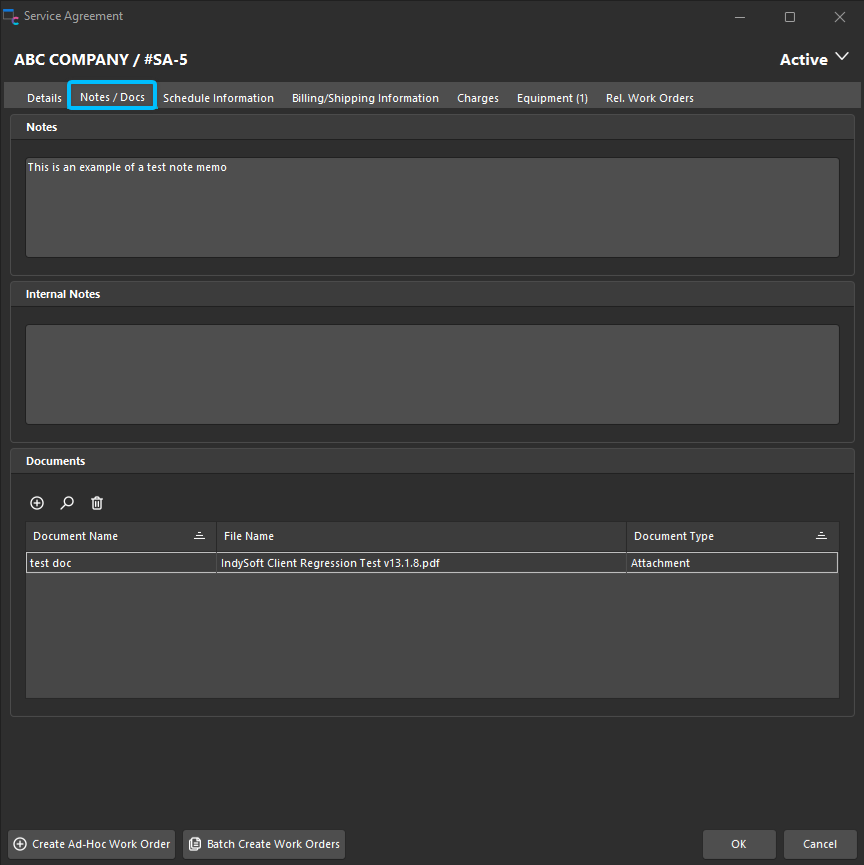The image size is (864, 865).
Task: Open Billing/Shipping Information tab
Action: (365, 98)
